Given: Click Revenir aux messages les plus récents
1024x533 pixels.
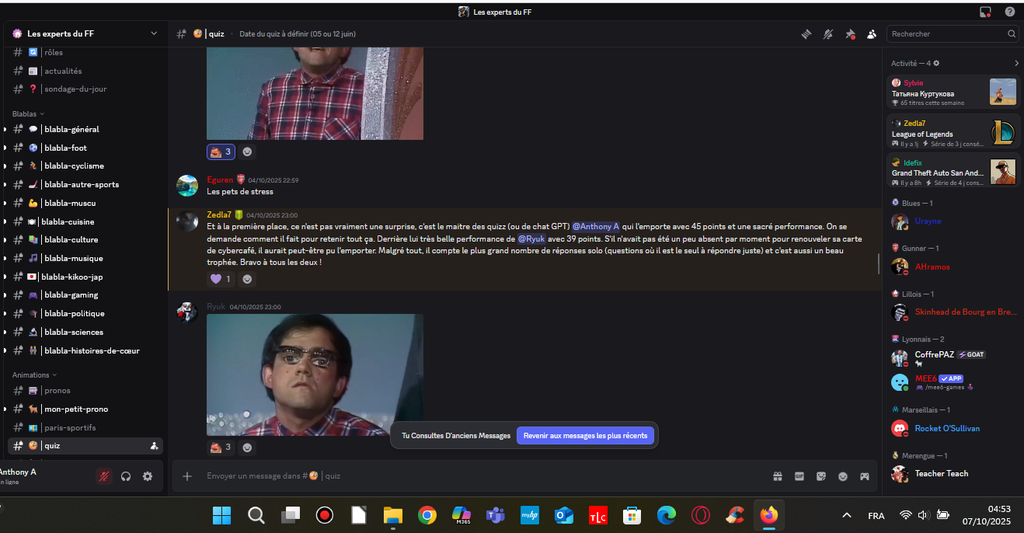Looking at the screenshot, I should 585,436.
